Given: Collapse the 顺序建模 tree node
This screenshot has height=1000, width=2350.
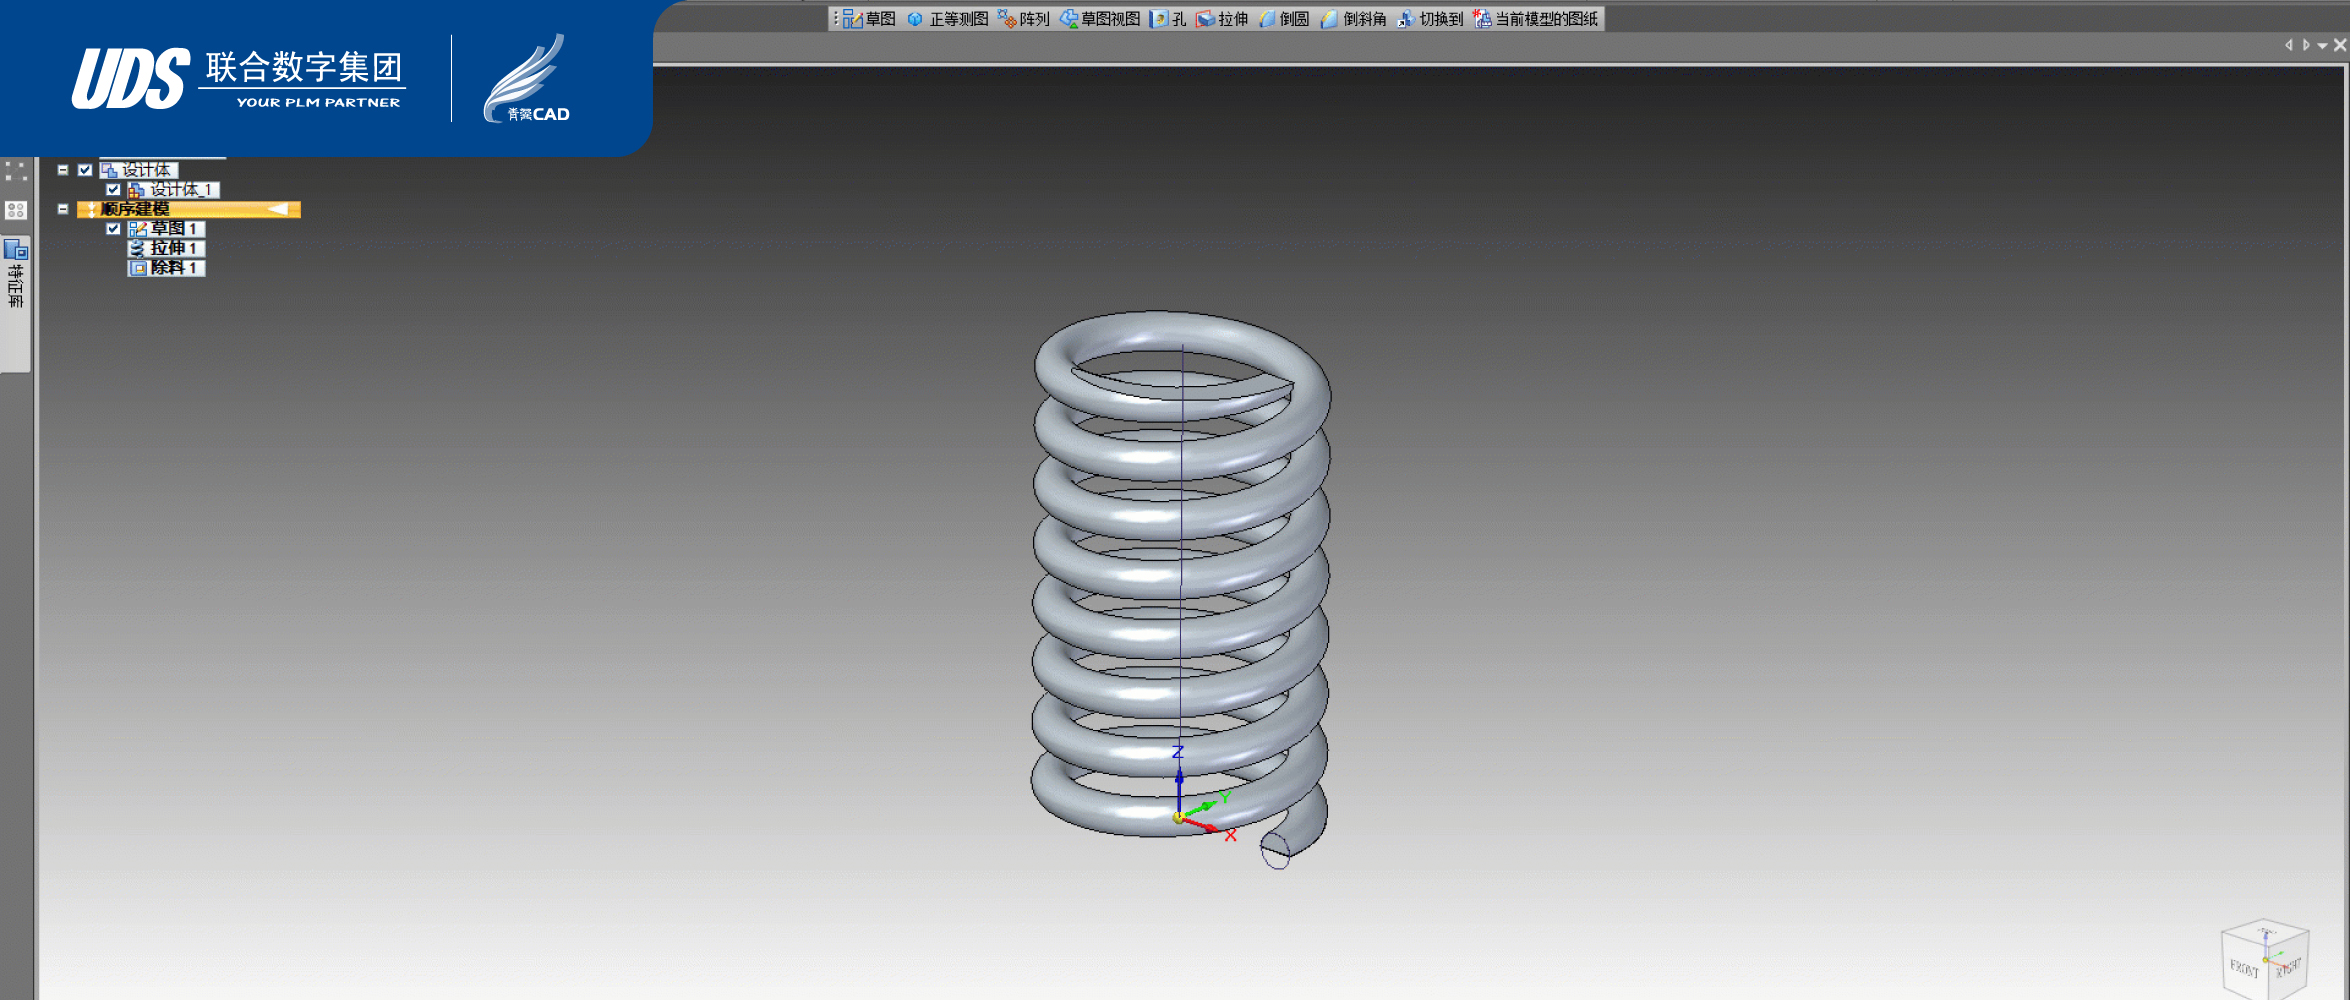Looking at the screenshot, I should (63, 209).
